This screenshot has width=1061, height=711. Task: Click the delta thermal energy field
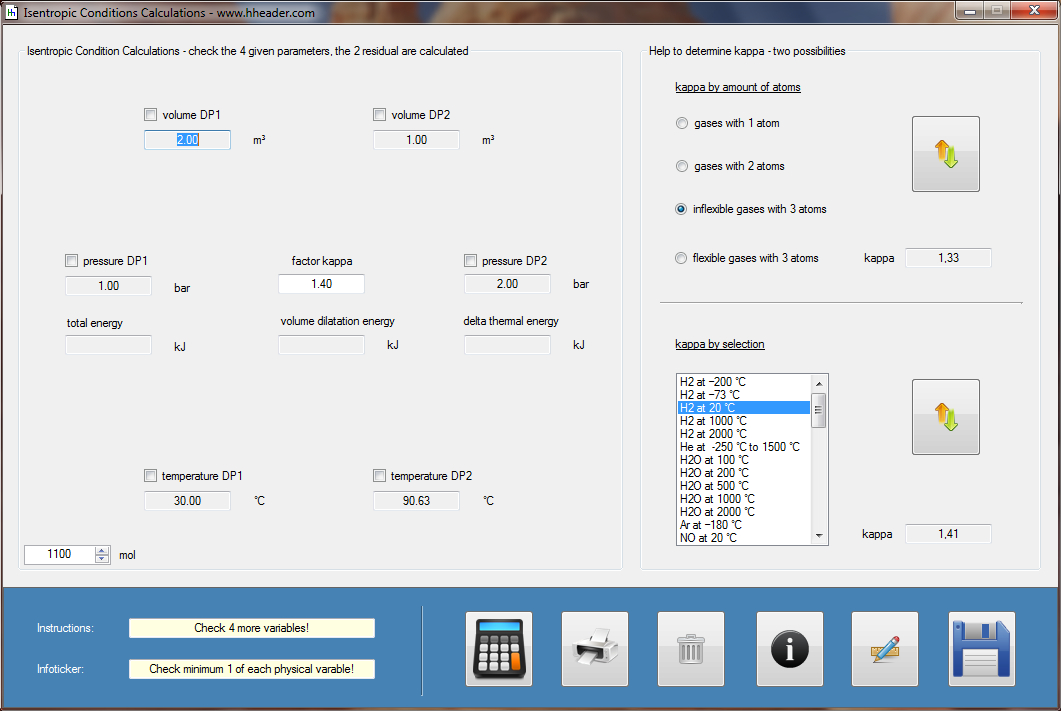coord(507,345)
